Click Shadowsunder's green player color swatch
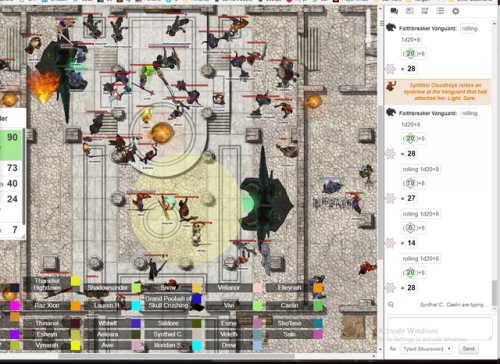The height and width of the screenshot is (364, 500). click(x=136, y=287)
